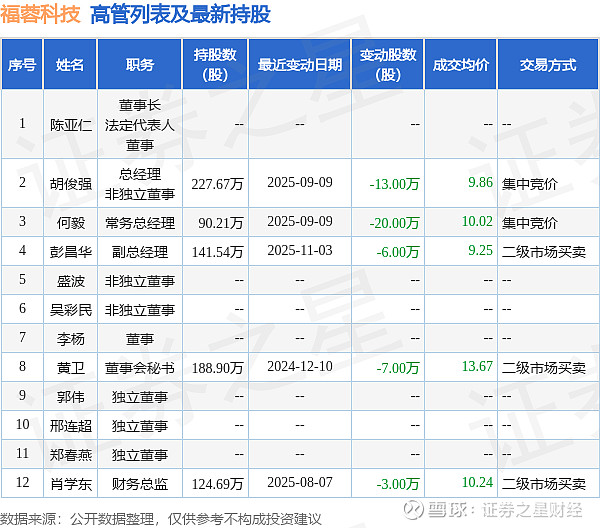Viewport: 600px width, 528px height.
Task: Click the date 2025-08-07
Action: 300,482
